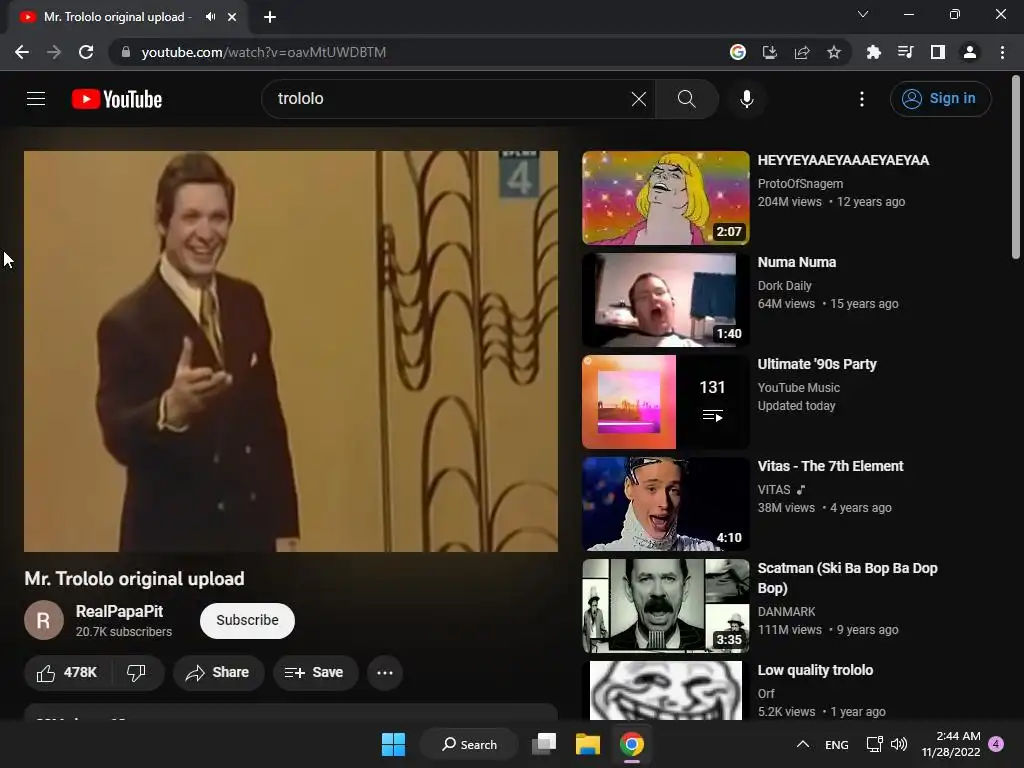
Task: Like the video with thumbs up
Action: click(x=67, y=673)
